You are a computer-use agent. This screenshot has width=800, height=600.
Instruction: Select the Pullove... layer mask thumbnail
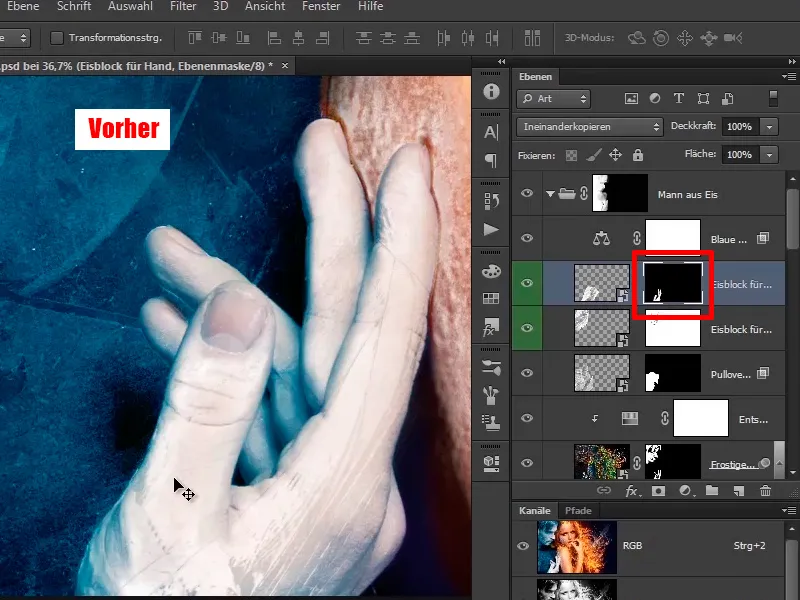[672, 373]
